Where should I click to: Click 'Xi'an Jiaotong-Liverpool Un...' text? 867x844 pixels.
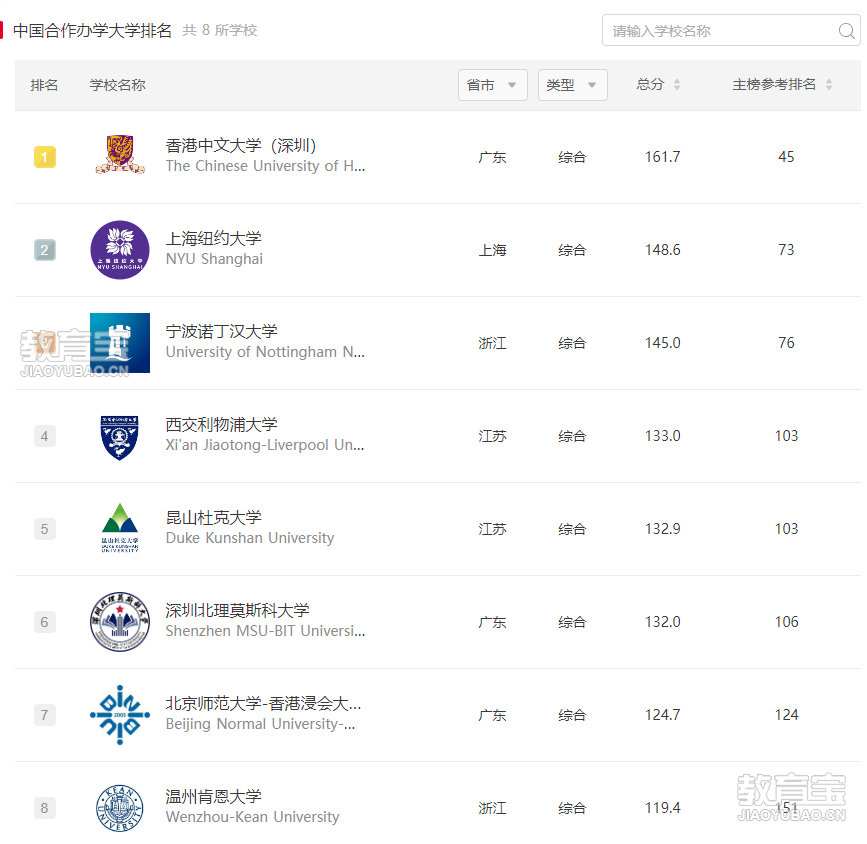[x=265, y=445]
